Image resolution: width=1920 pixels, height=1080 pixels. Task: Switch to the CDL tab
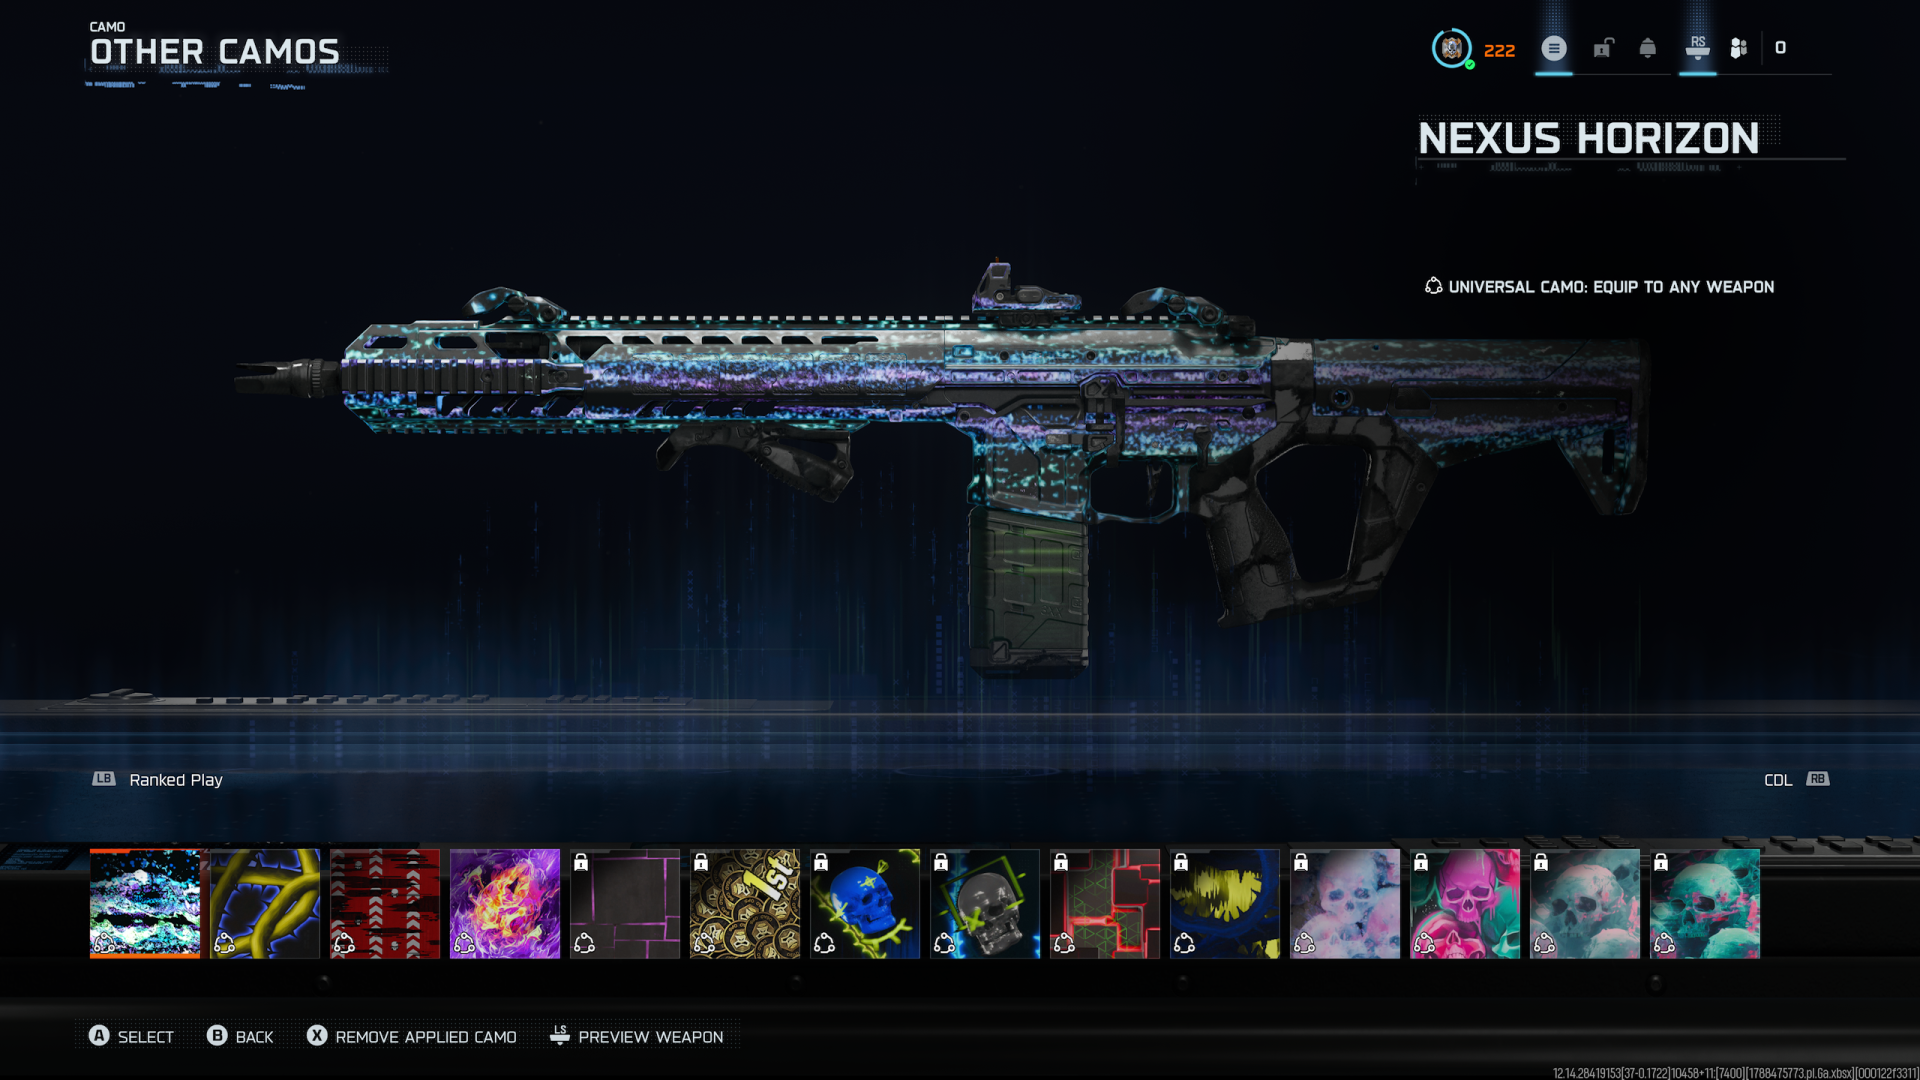[1778, 780]
